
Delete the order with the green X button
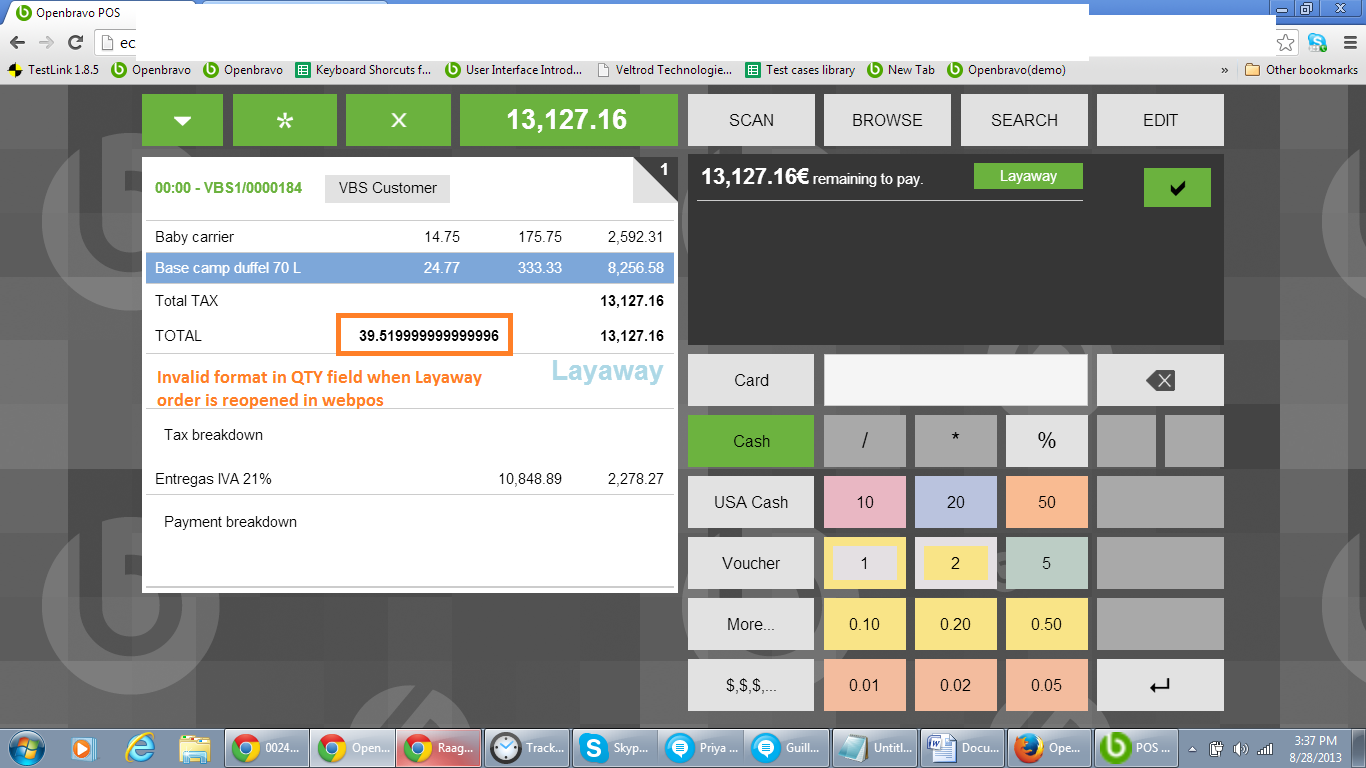click(398, 120)
